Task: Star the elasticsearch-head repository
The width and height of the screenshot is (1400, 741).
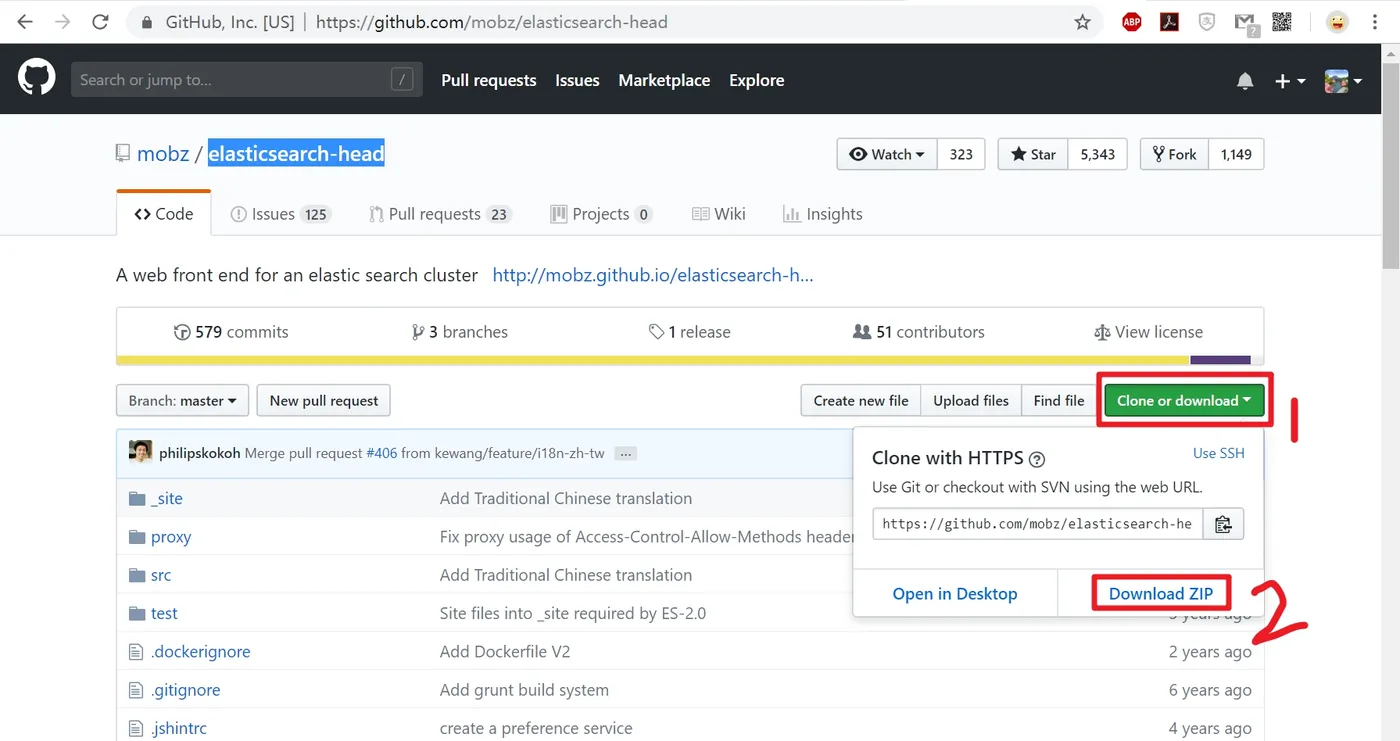Action: tap(1033, 154)
